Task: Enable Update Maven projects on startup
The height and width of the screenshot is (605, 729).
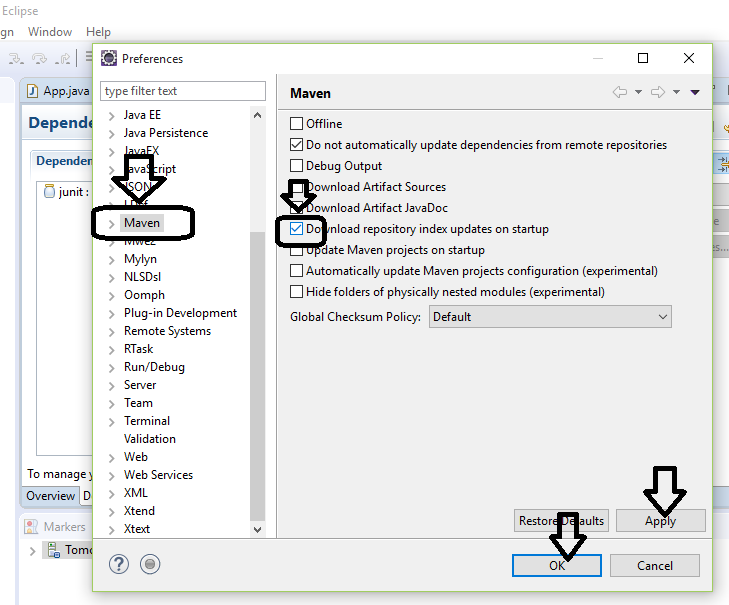Action: coord(296,250)
